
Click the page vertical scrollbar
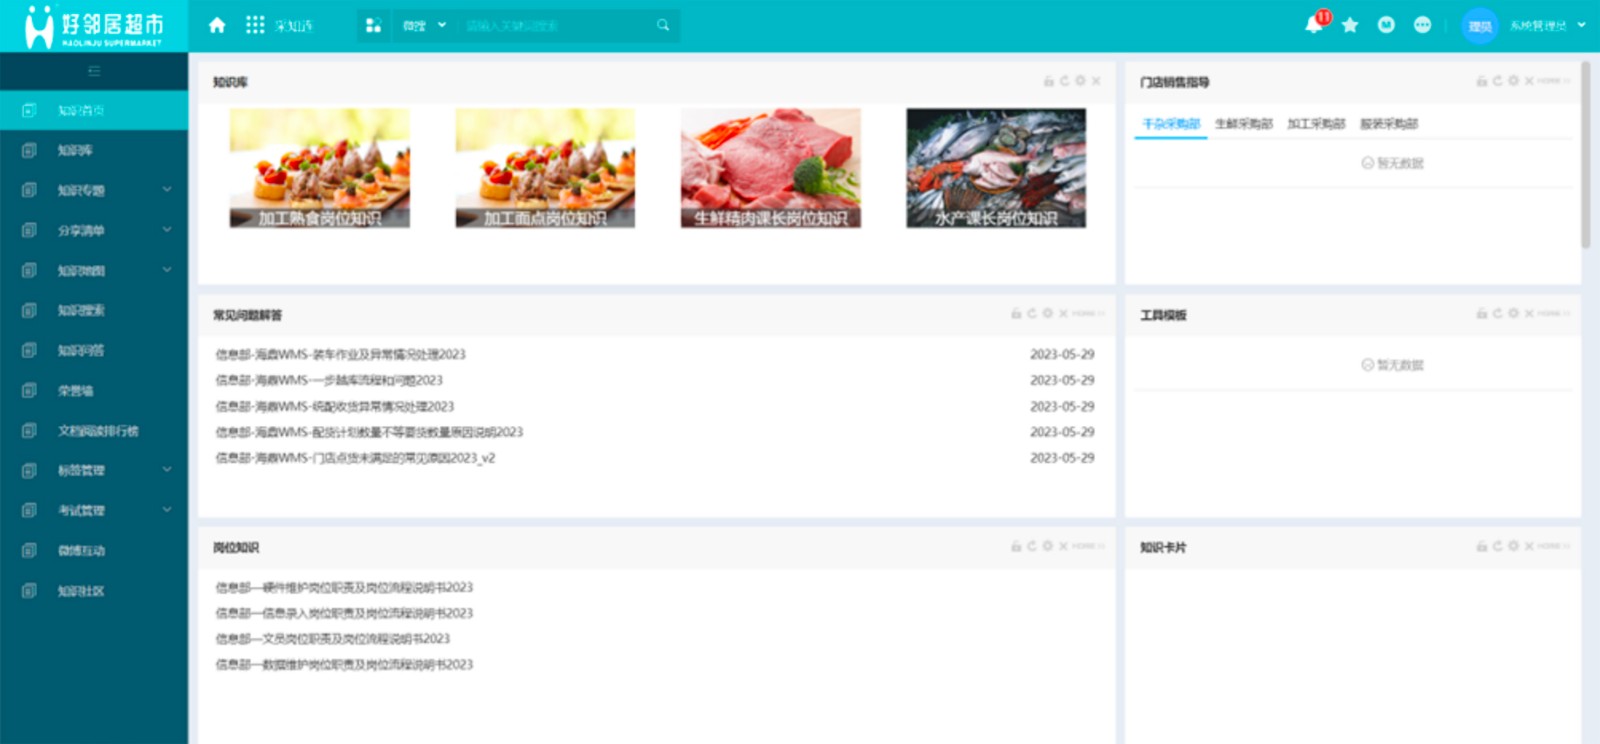1585,155
